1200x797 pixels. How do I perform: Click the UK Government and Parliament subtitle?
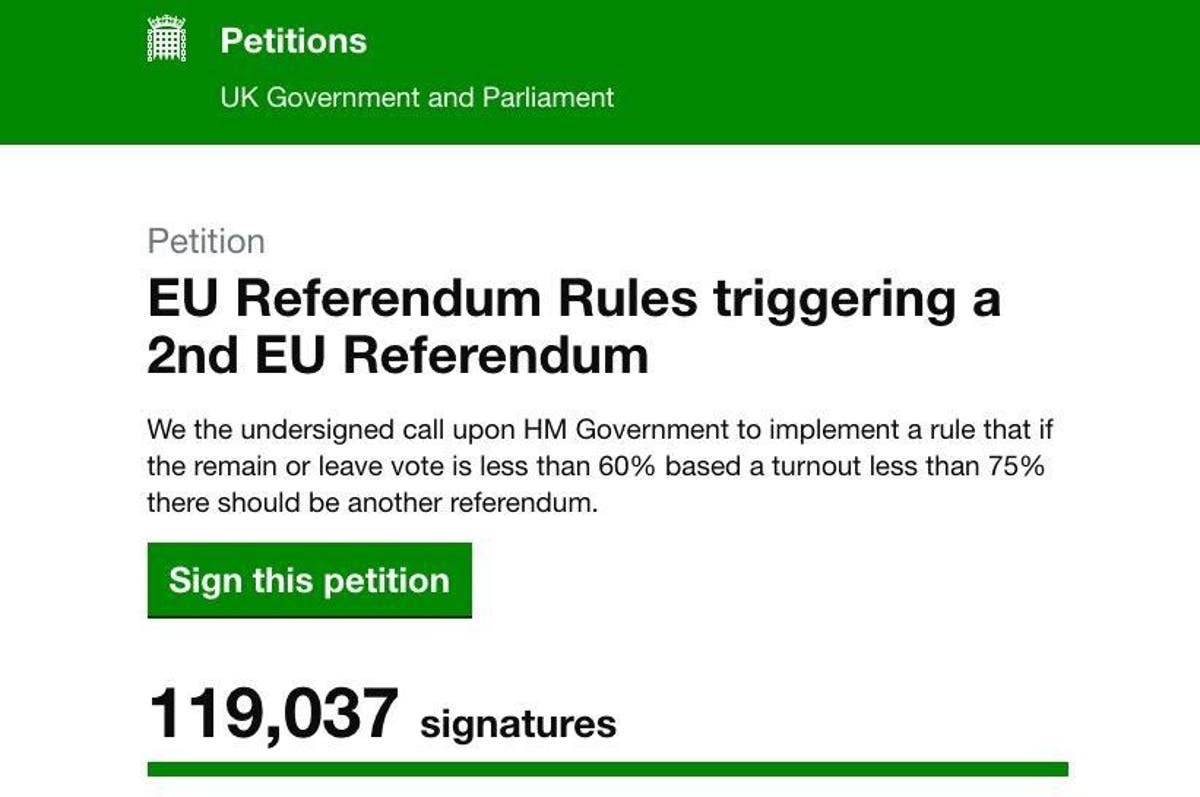[x=417, y=98]
